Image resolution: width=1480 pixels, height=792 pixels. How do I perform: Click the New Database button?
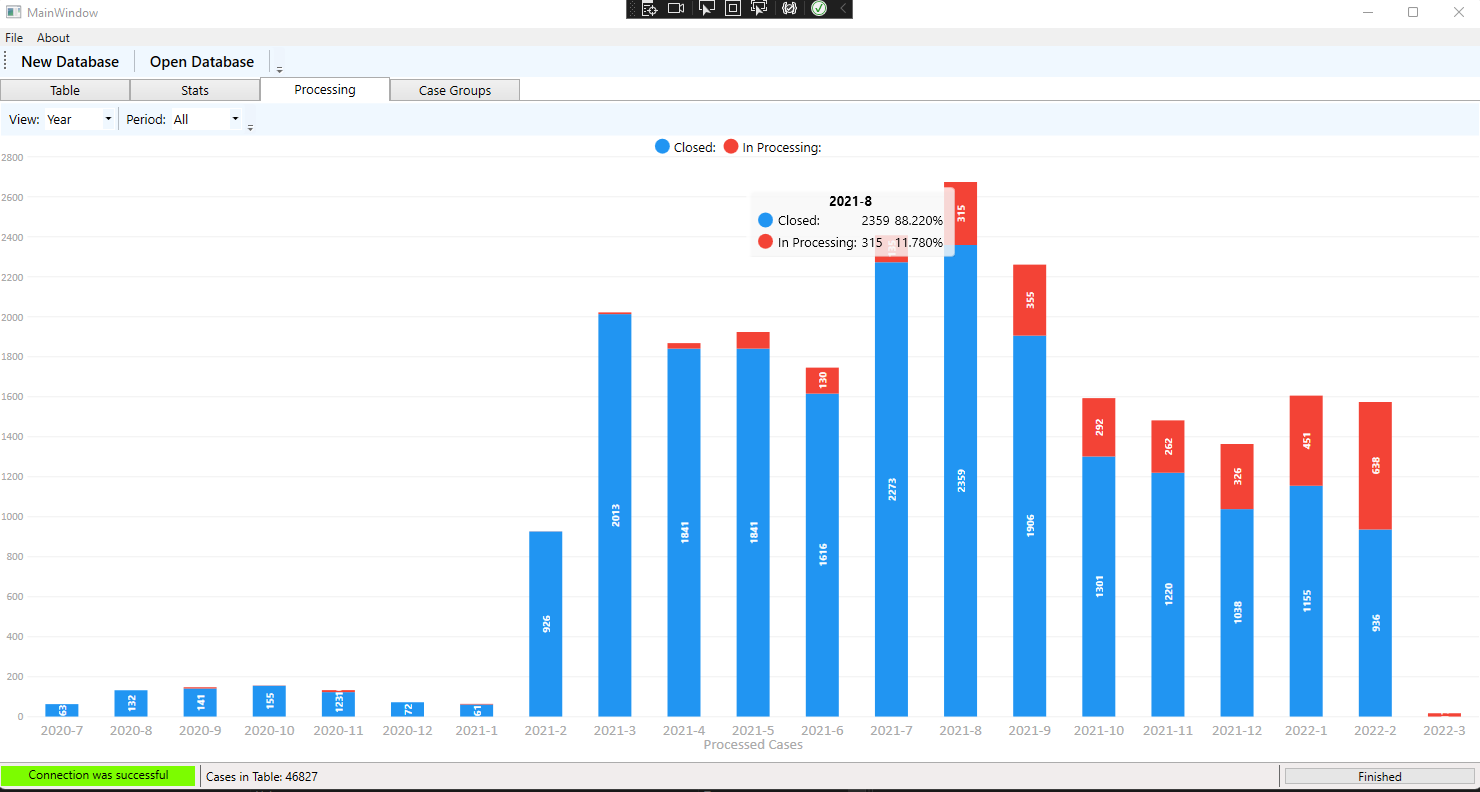point(70,61)
